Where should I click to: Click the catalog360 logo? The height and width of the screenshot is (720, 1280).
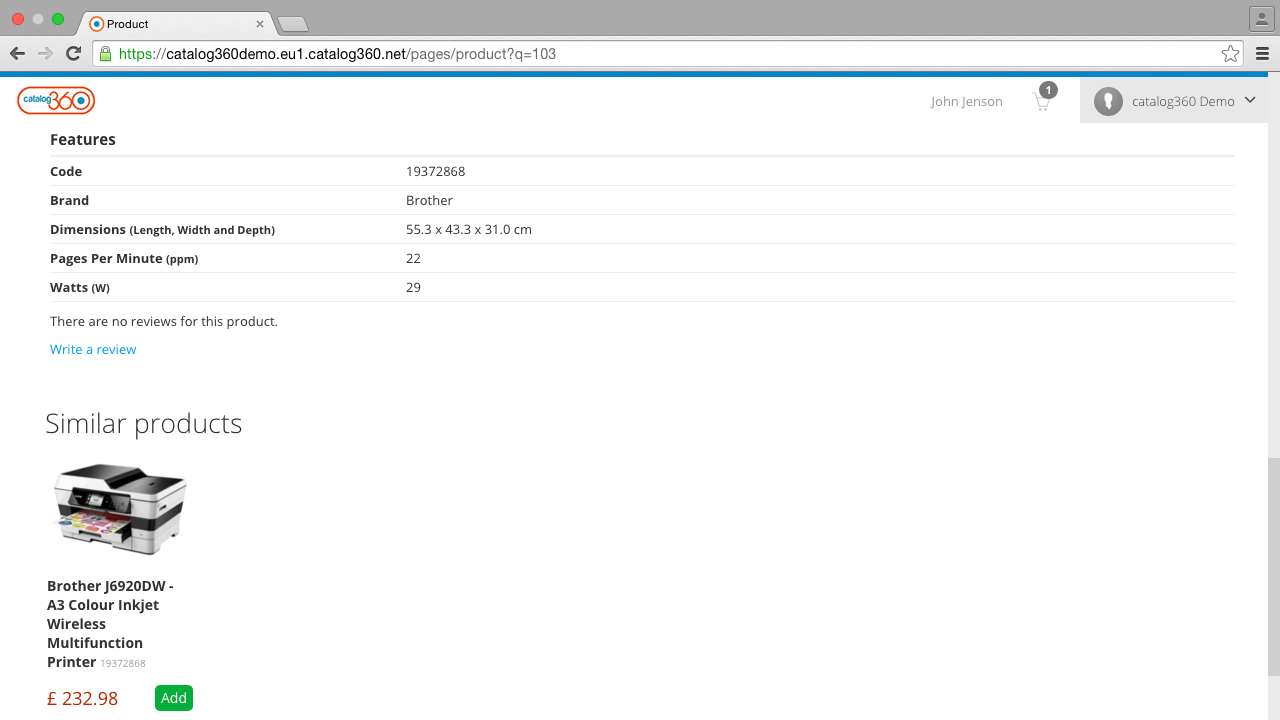coord(56,100)
